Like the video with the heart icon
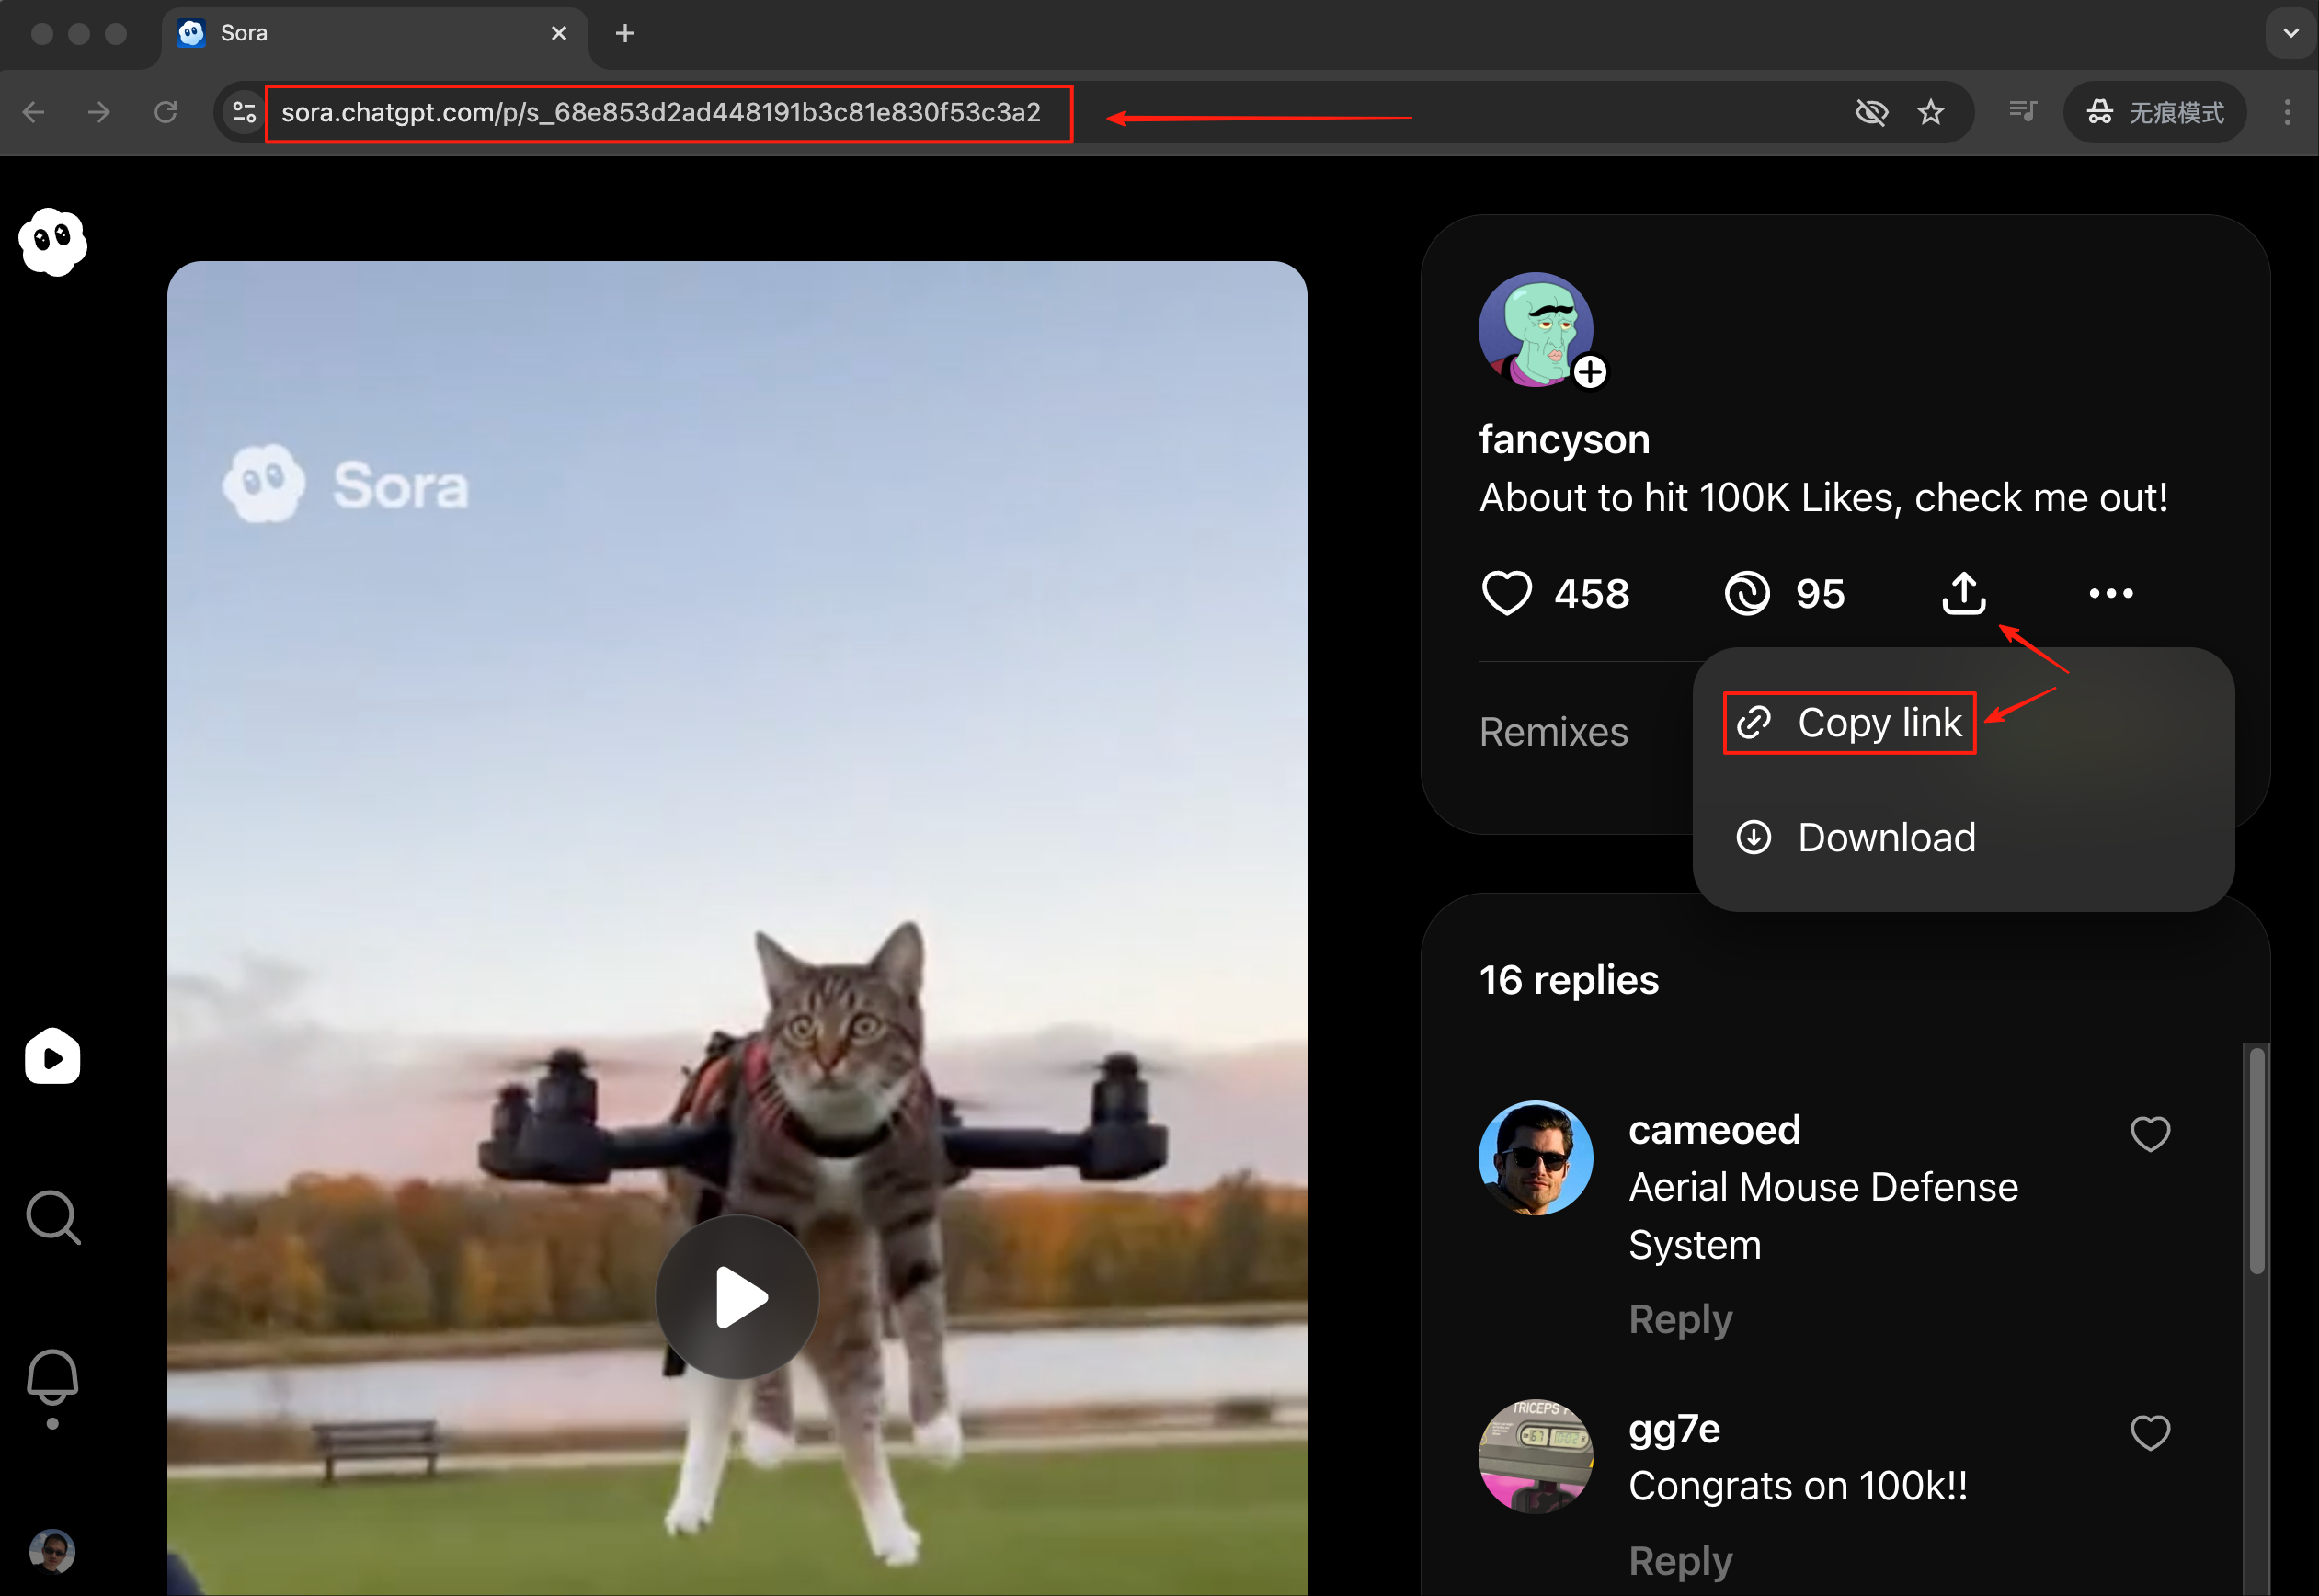2319x1596 pixels. [x=1506, y=592]
